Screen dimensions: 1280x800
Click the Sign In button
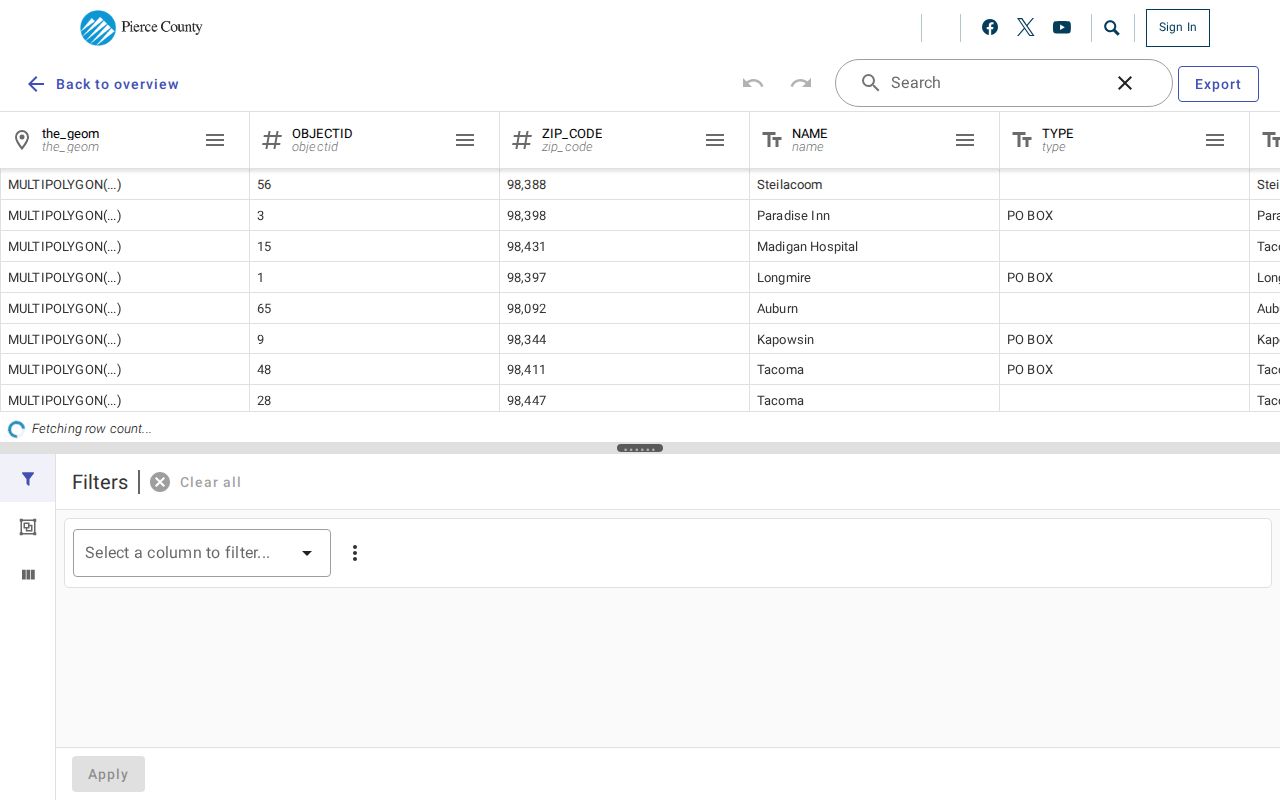(x=1178, y=28)
